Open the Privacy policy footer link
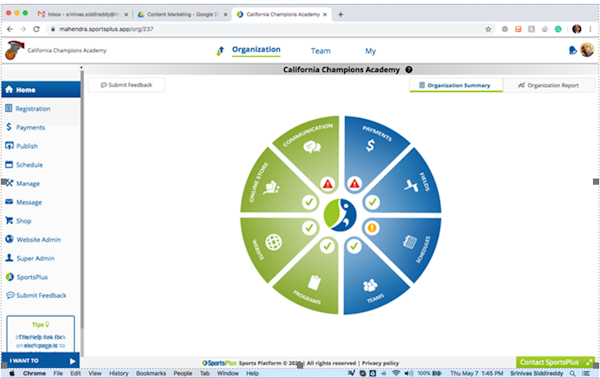 [380, 363]
